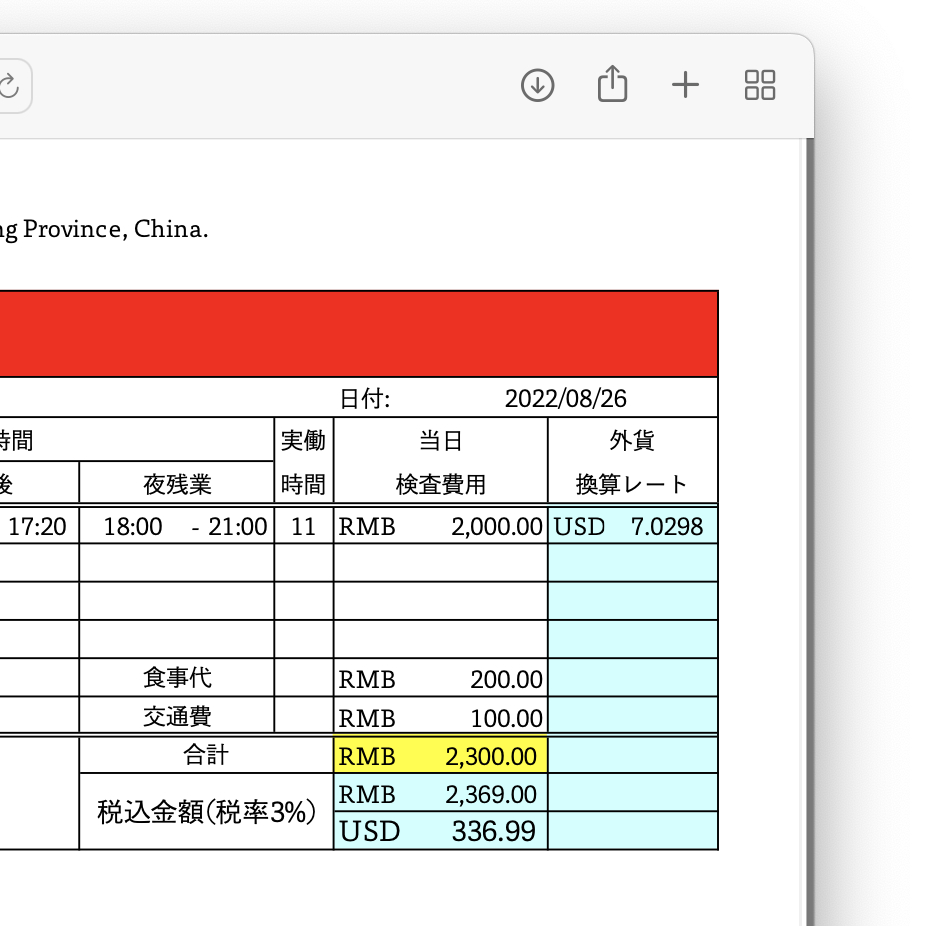926x926 pixels.
Task: Select the RMB 2,000.00 inspection fee cell
Action: 440,526
